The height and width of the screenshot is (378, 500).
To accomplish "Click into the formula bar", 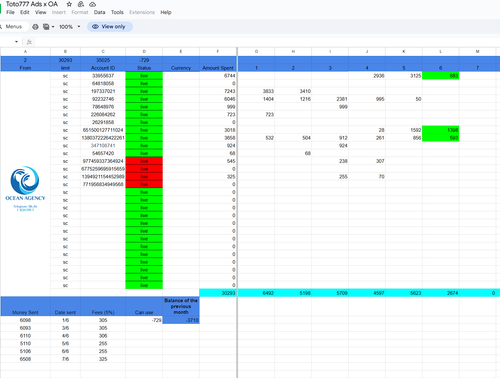I will 267,42.
